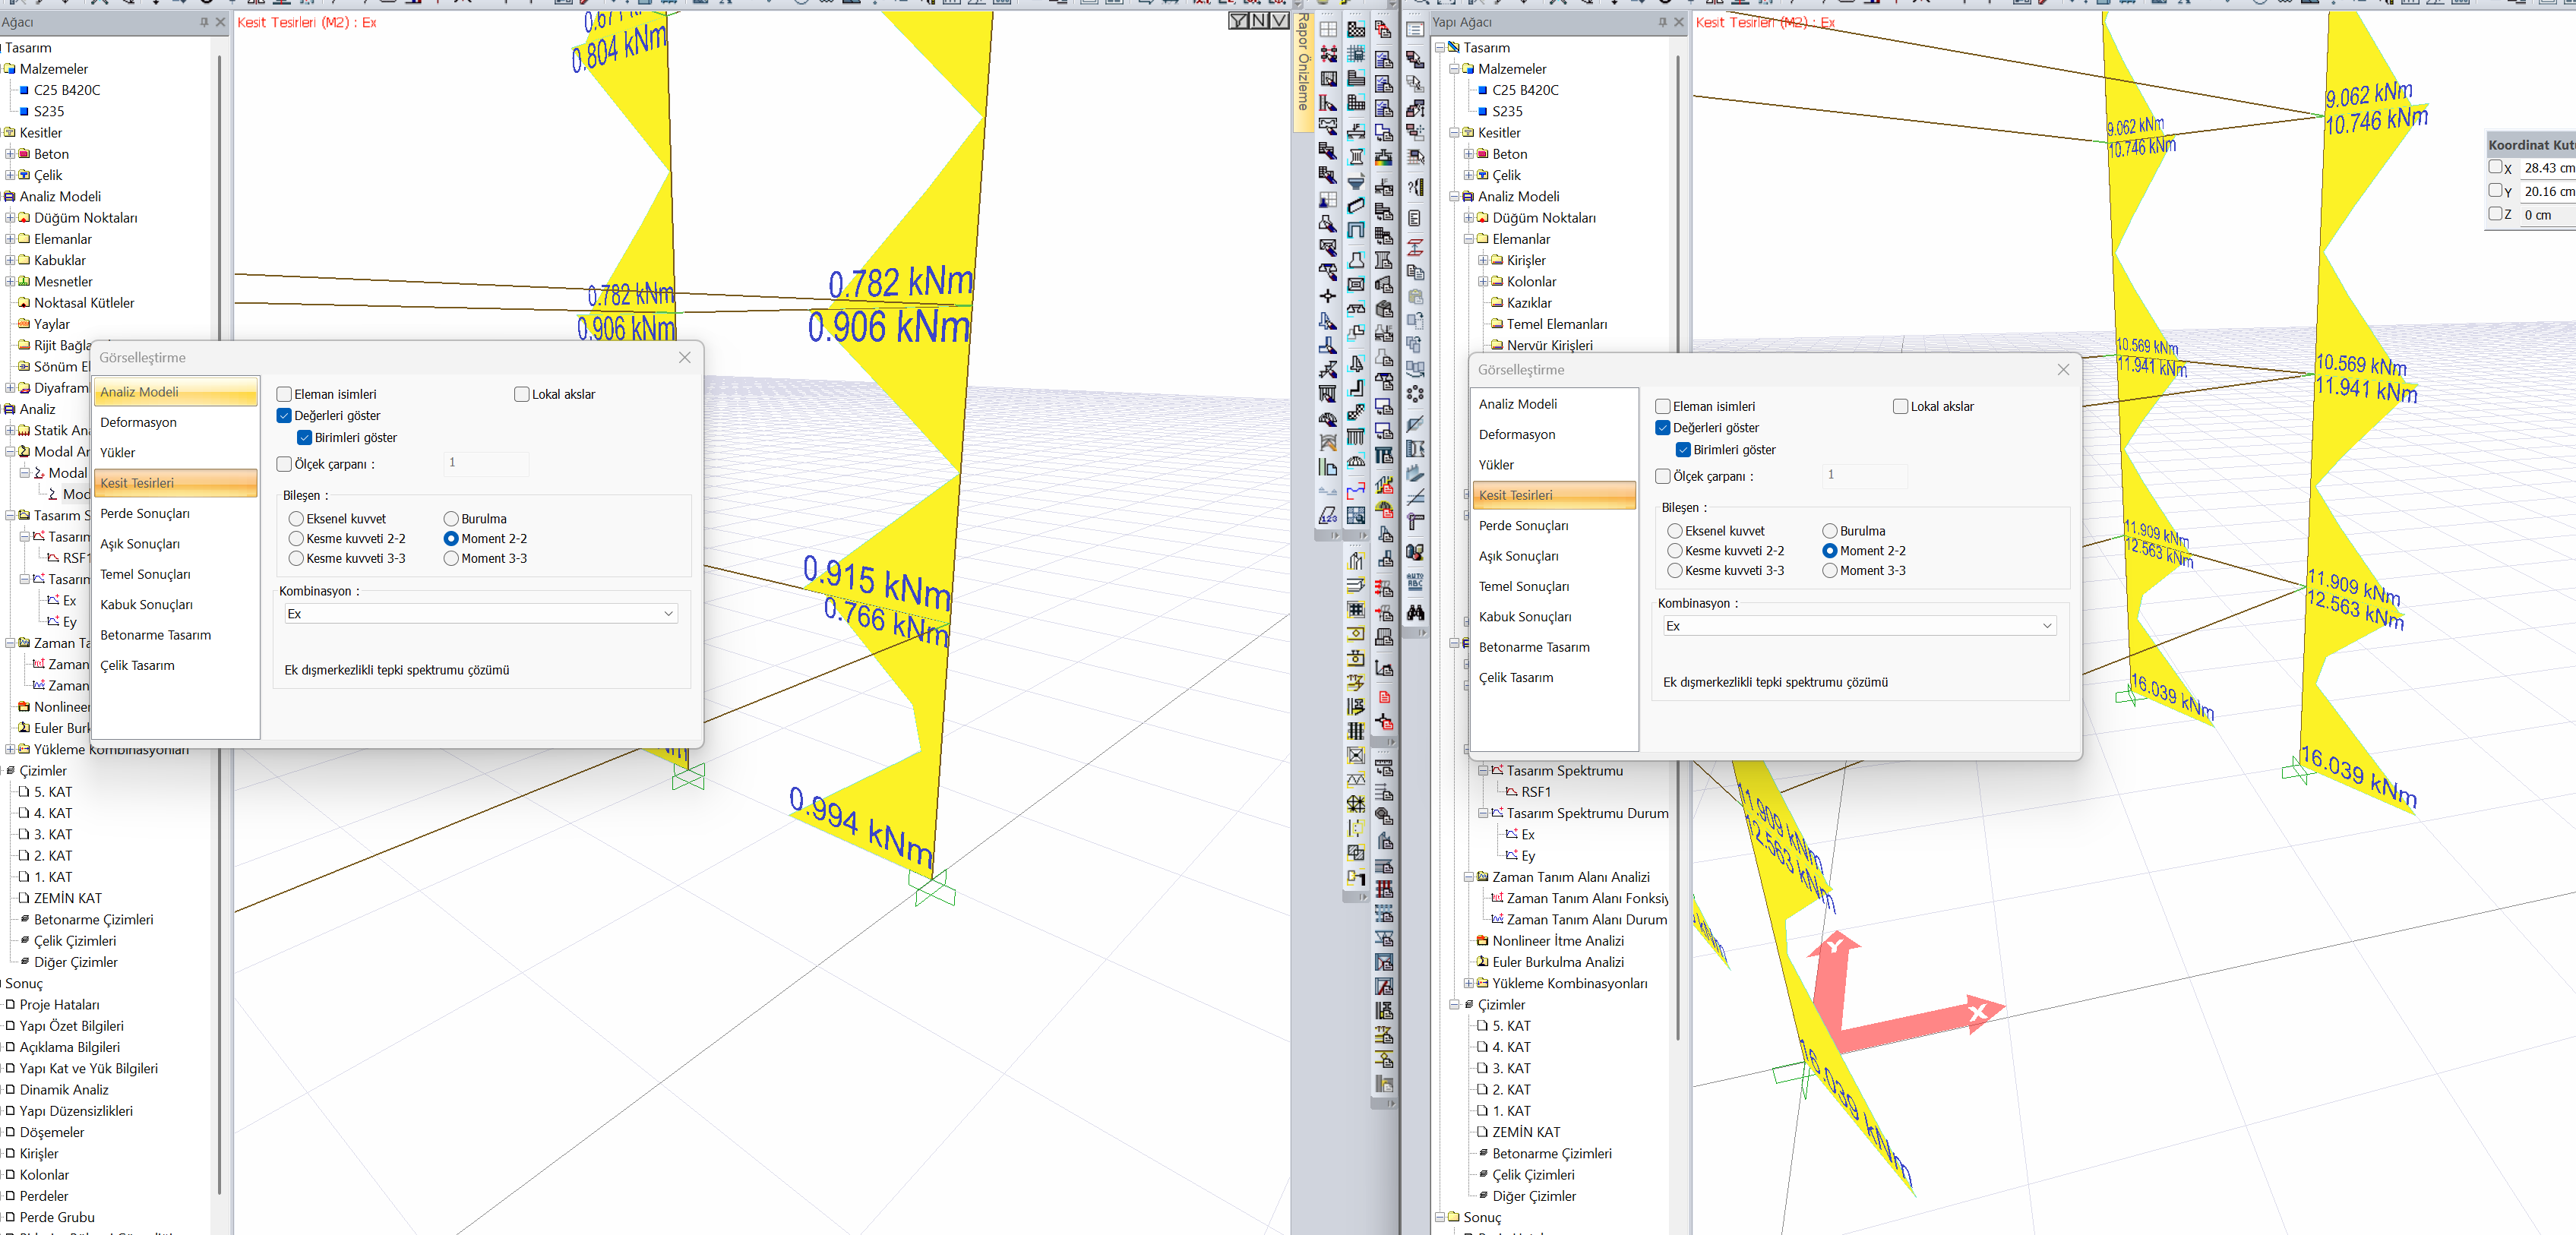Image resolution: width=2576 pixels, height=1235 pixels.
Task: Select Temel Sonuçları in right dialog list
Action: coord(1555,587)
